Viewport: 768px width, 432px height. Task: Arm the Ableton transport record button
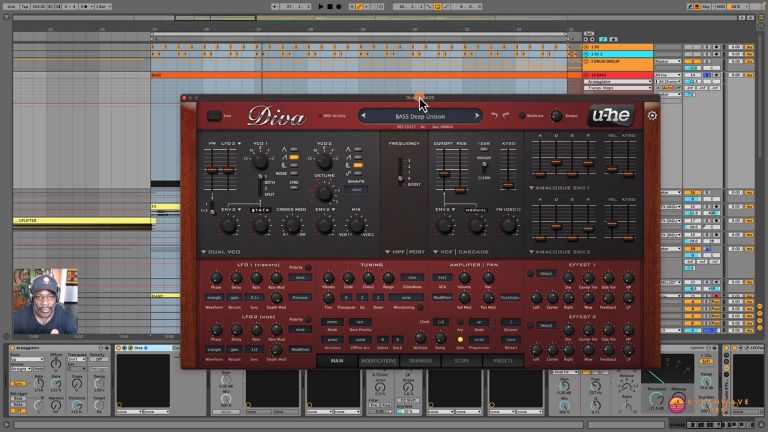tap(338, 6)
